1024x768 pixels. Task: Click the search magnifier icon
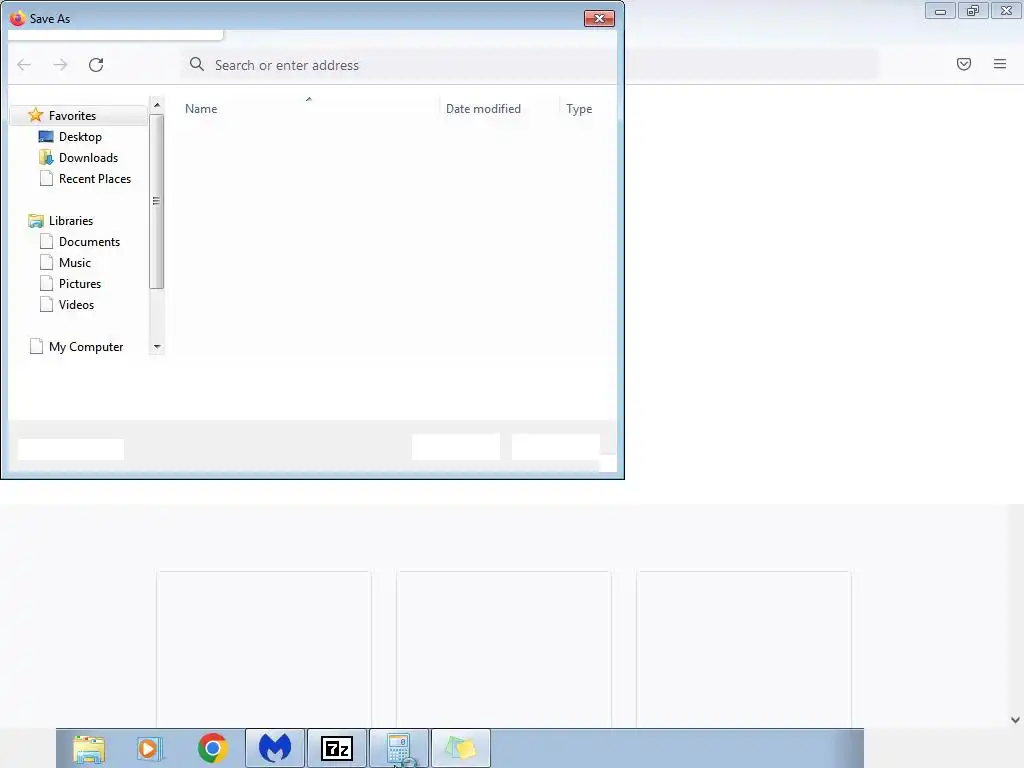click(x=197, y=64)
